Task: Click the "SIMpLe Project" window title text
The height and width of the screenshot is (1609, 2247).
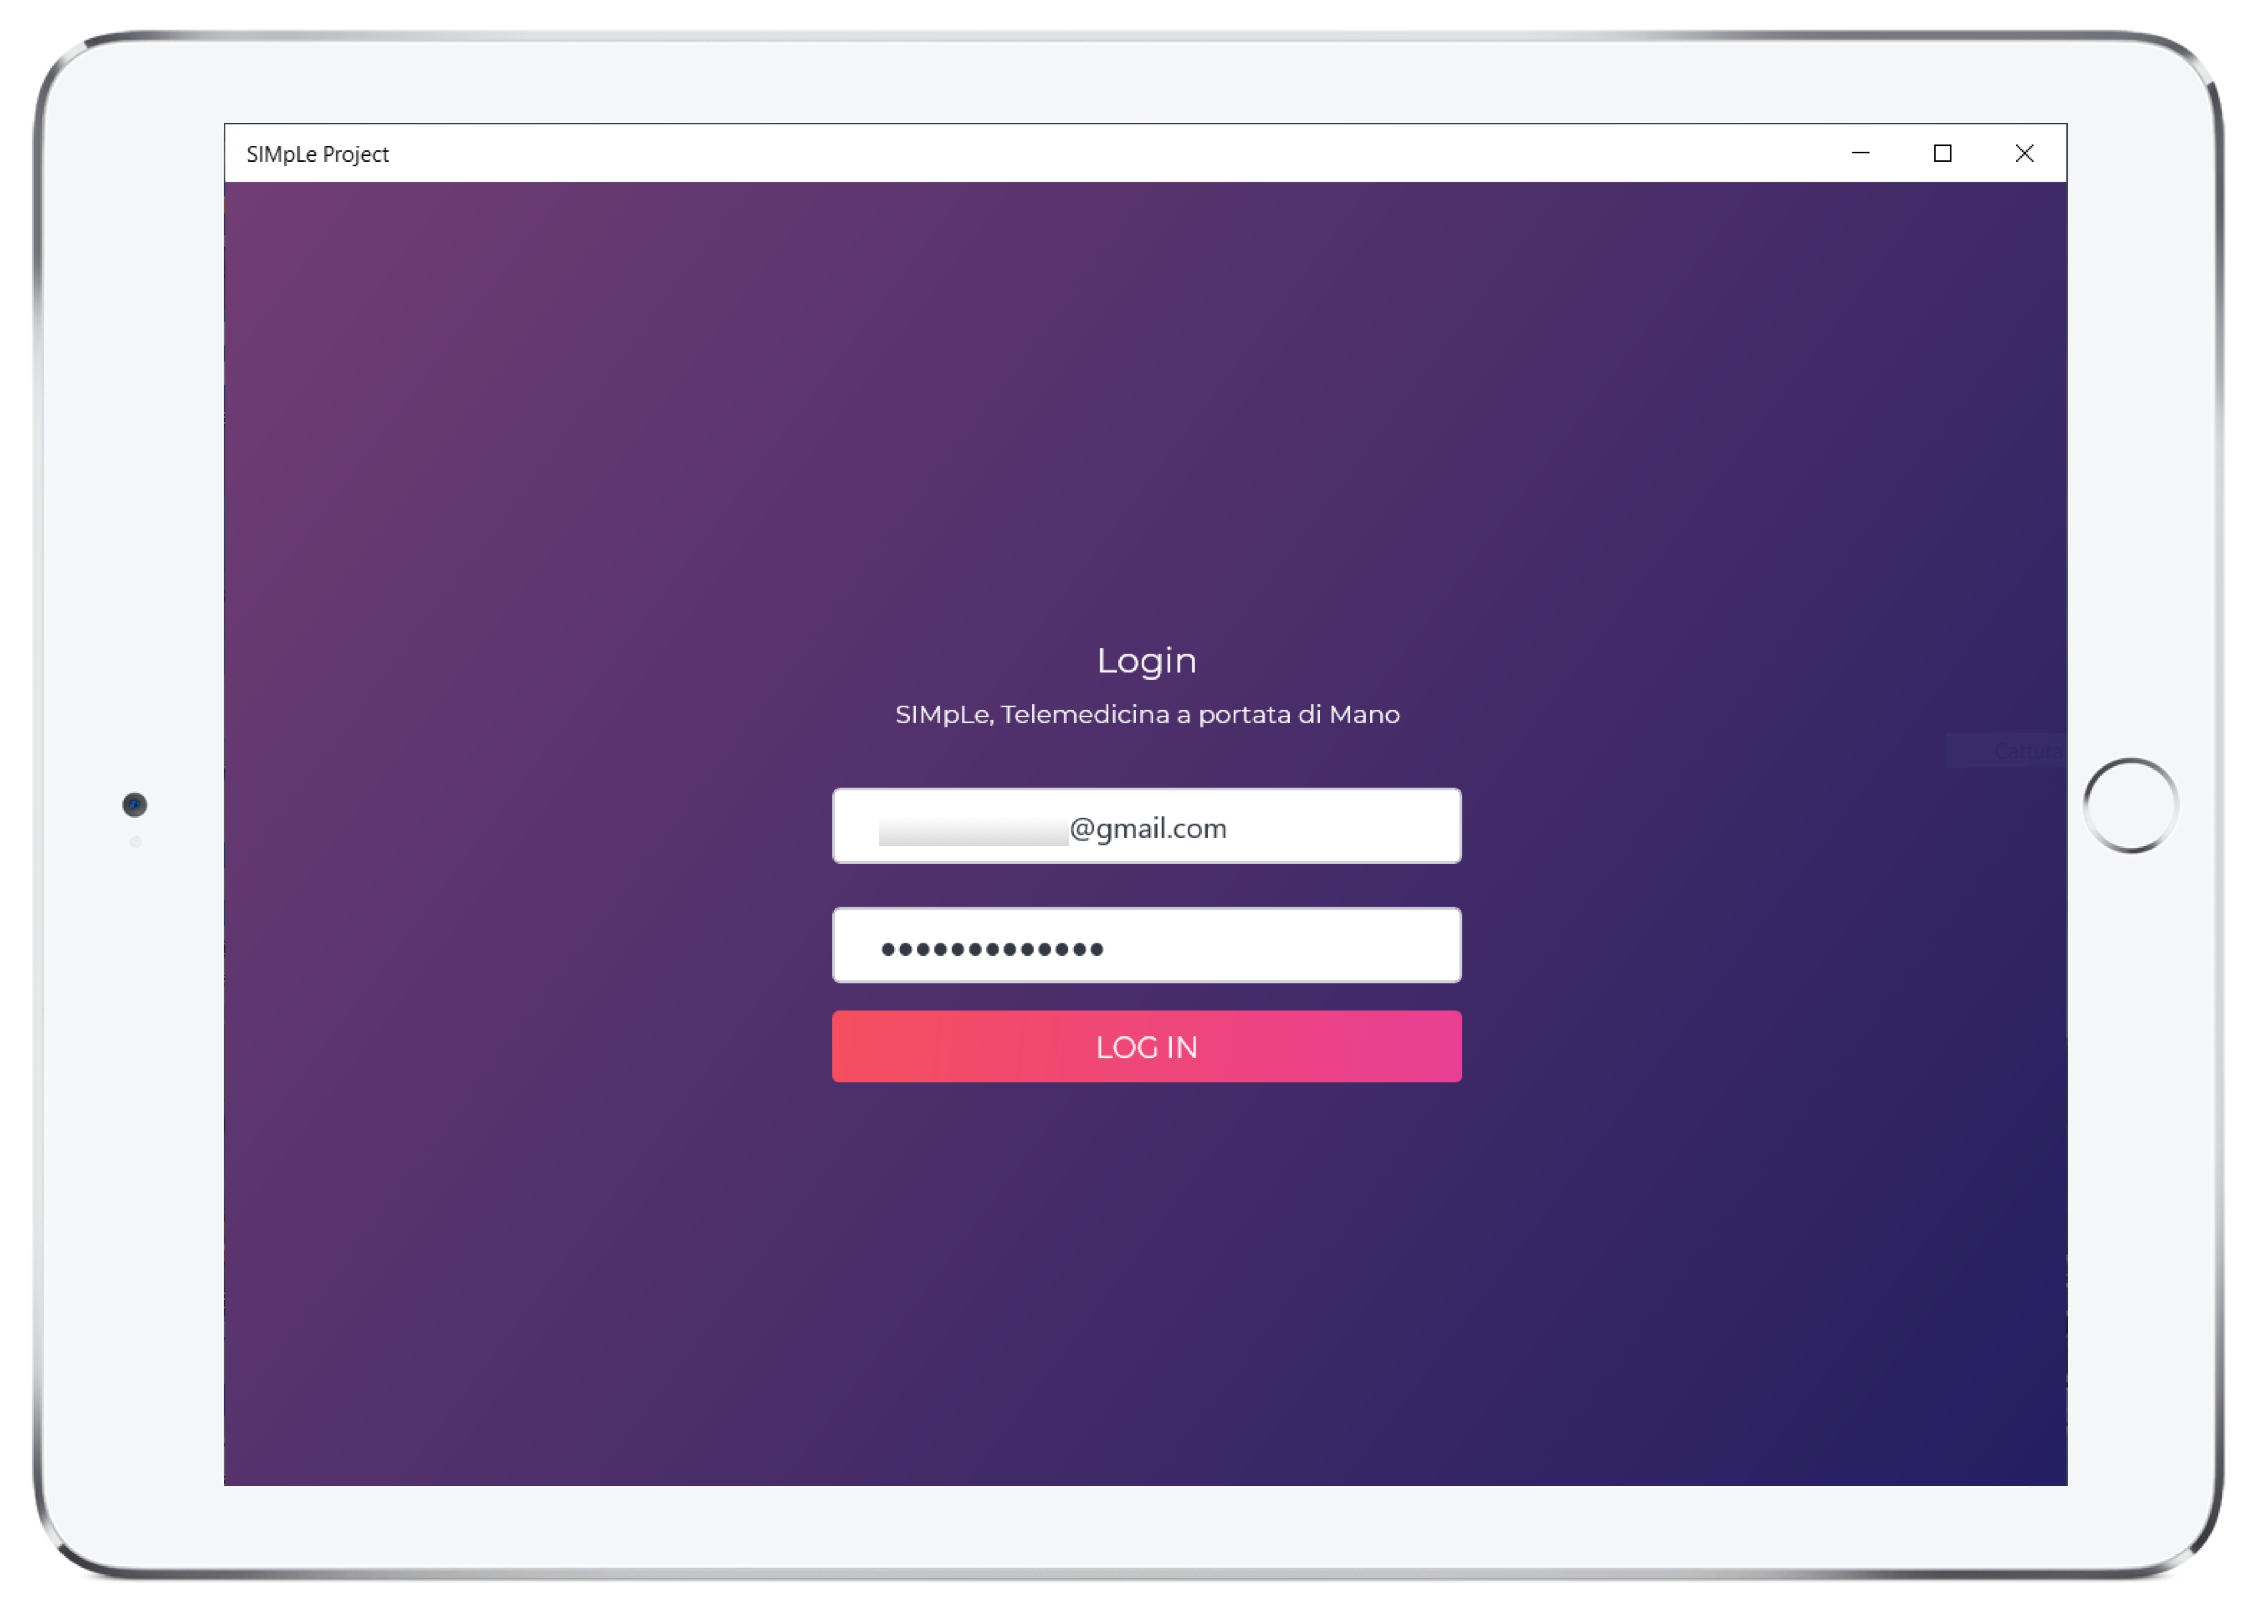Action: pos(317,154)
